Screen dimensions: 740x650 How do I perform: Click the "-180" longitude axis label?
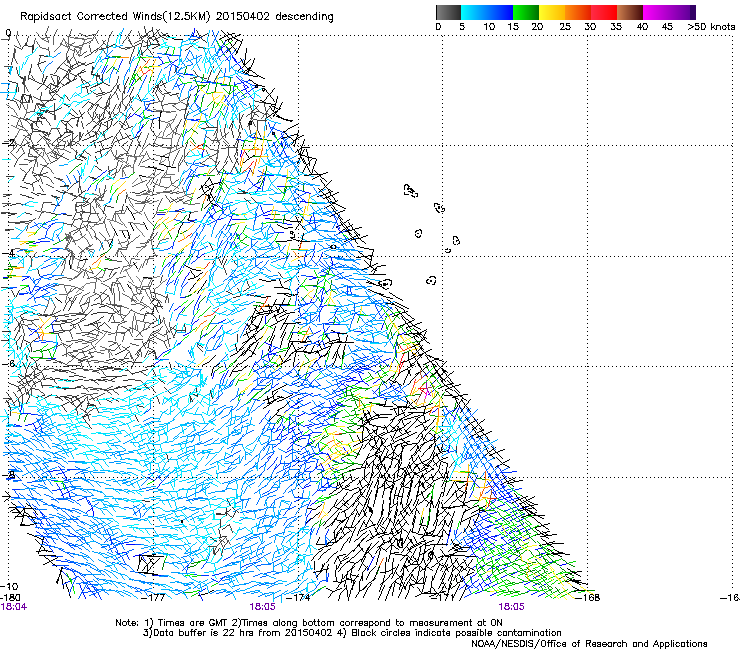10,597
